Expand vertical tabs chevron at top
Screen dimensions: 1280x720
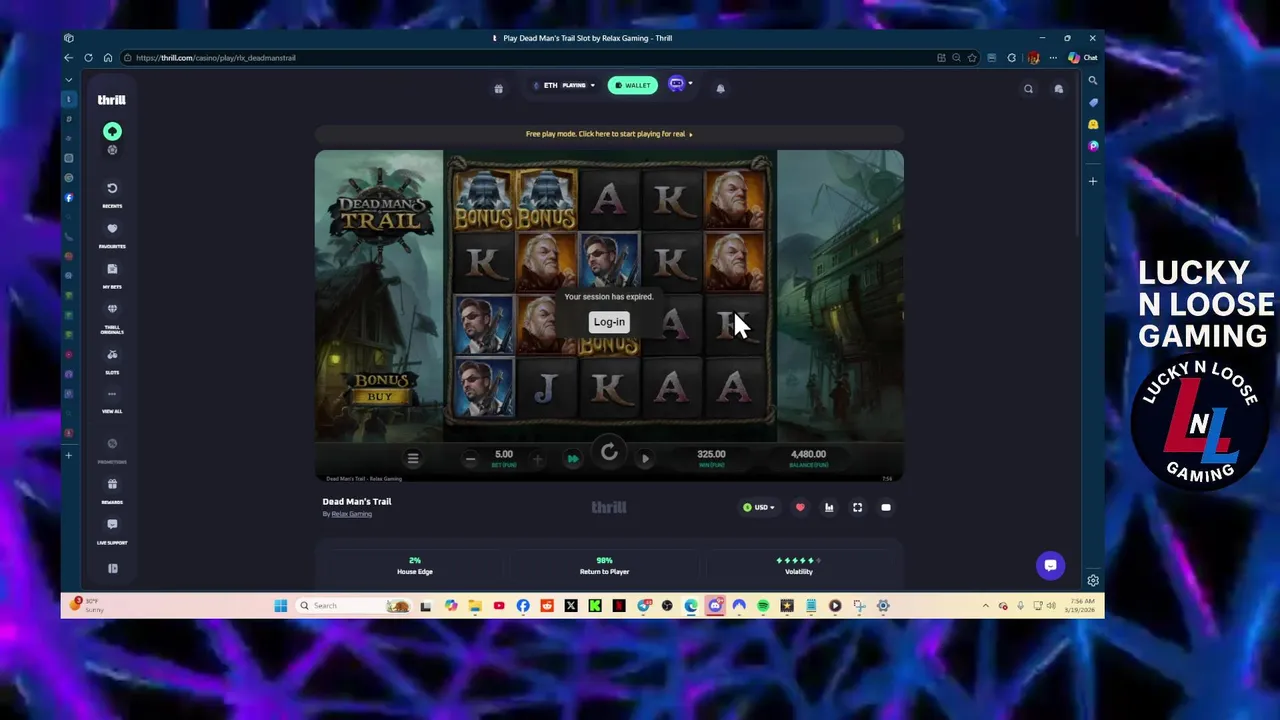(68, 79)
